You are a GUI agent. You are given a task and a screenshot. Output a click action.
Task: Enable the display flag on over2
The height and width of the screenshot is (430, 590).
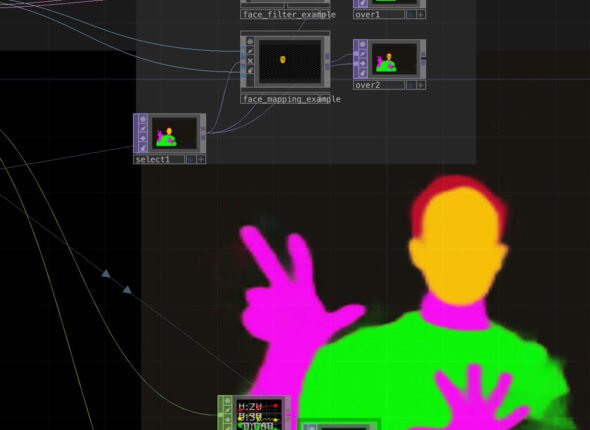[411, 85]
